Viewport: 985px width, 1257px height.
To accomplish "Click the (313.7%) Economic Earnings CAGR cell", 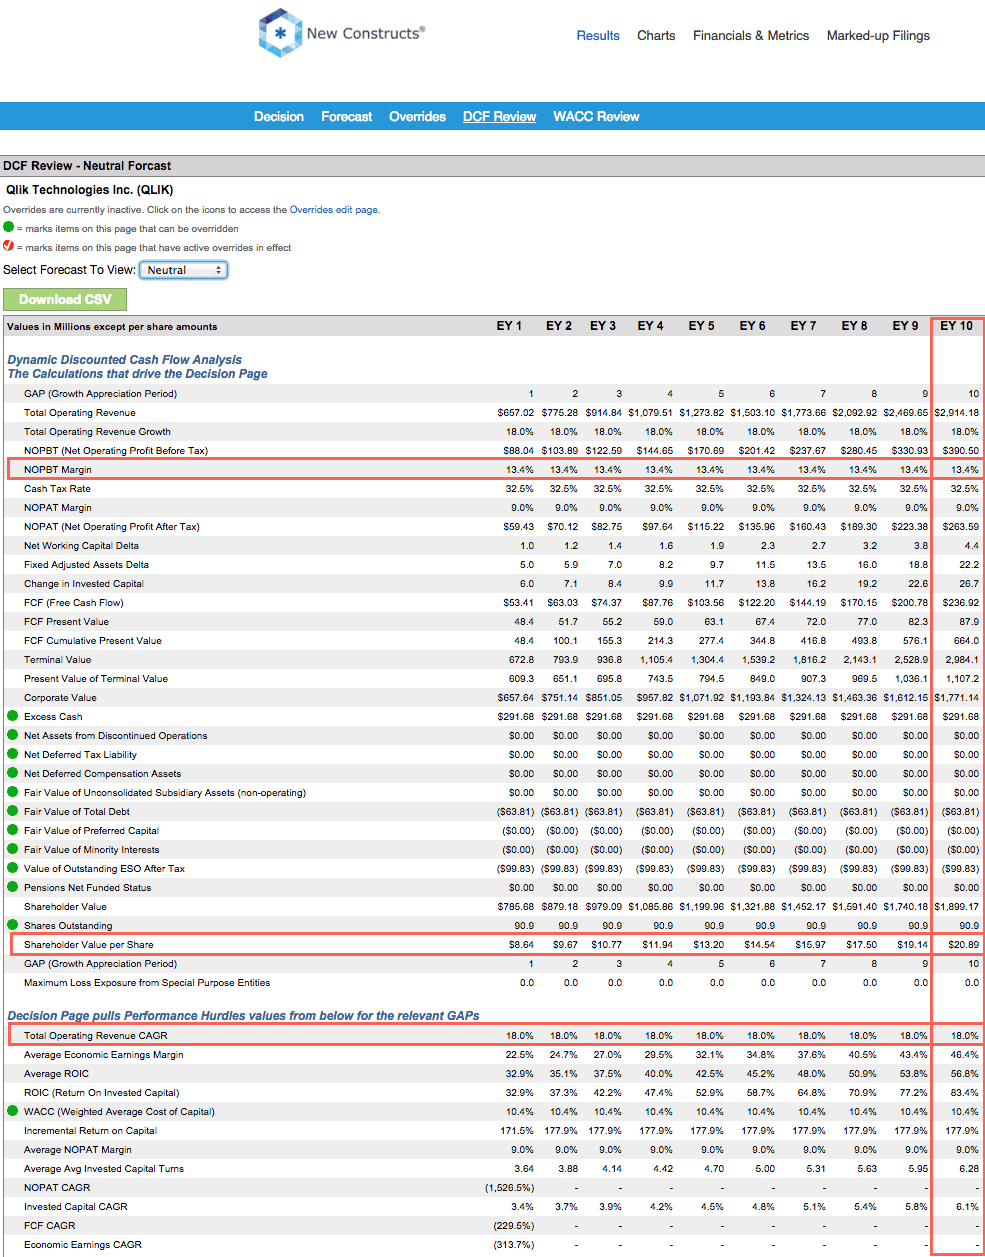I will pos(513,1244).
